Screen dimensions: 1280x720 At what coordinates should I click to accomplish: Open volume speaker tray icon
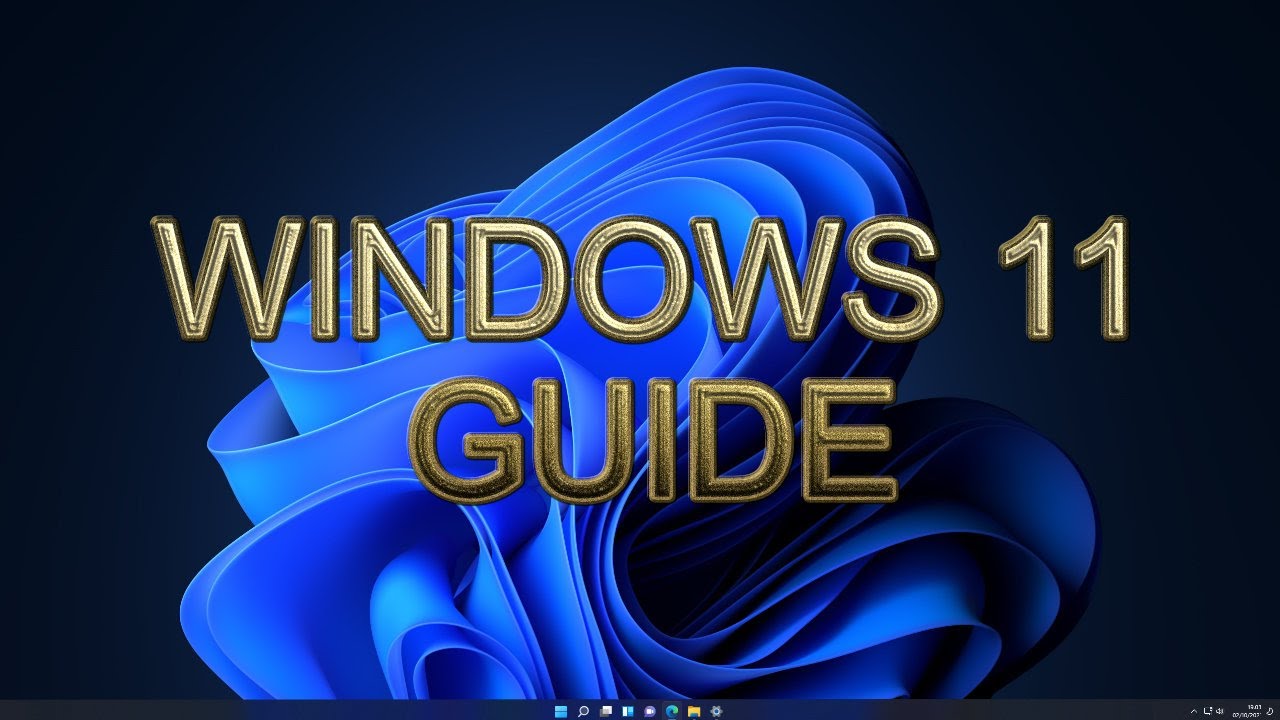[x=1220, y=711]
